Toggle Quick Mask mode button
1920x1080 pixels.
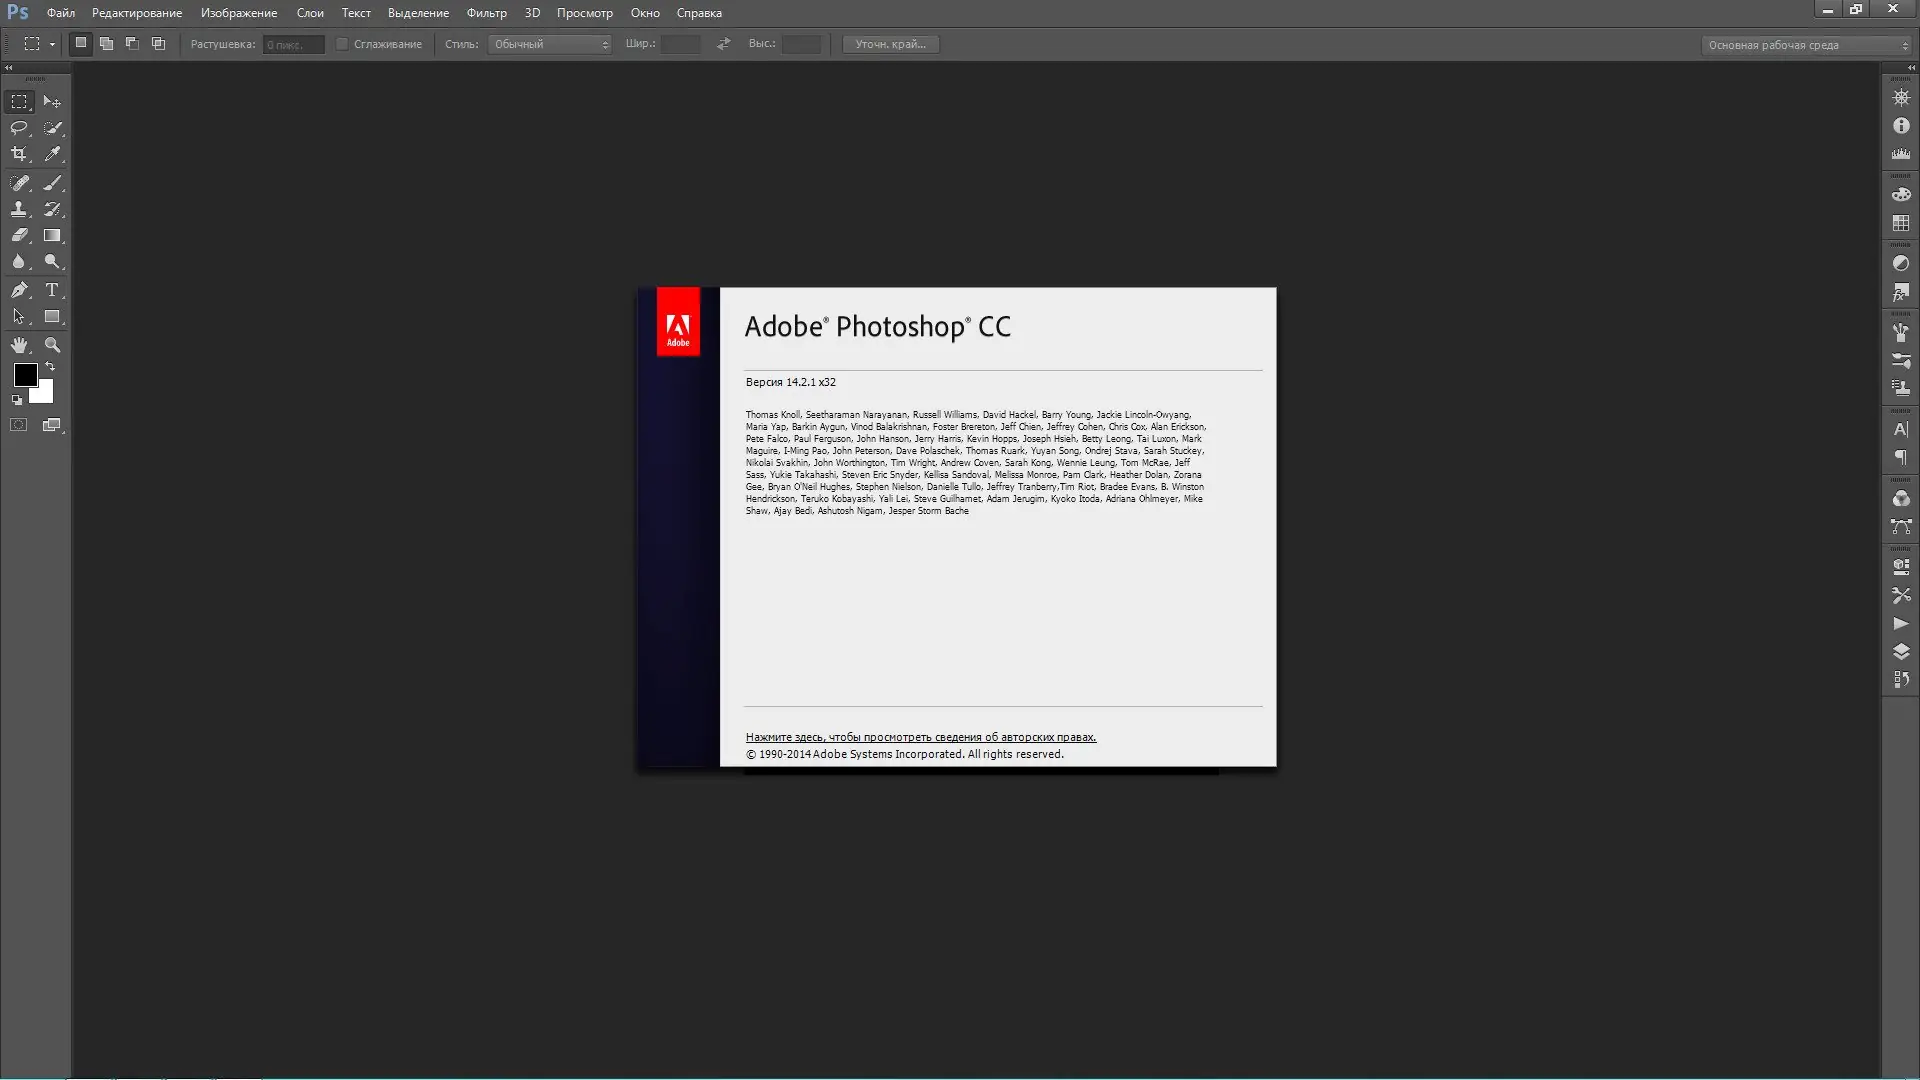(19, 425)
